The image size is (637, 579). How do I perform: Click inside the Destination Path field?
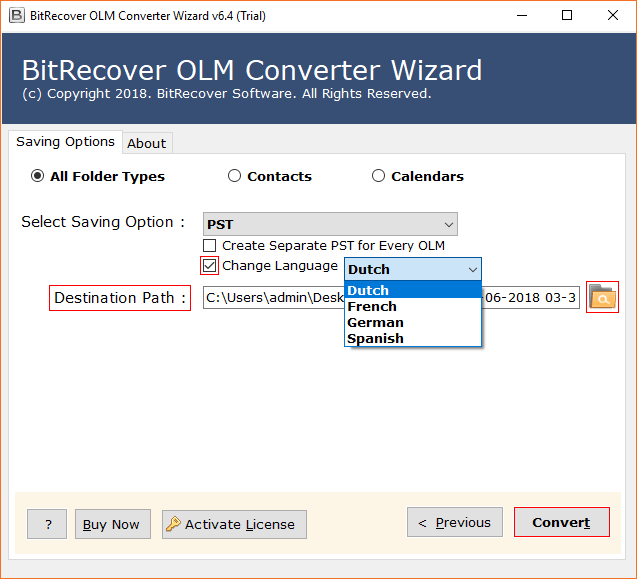[391, 297]
